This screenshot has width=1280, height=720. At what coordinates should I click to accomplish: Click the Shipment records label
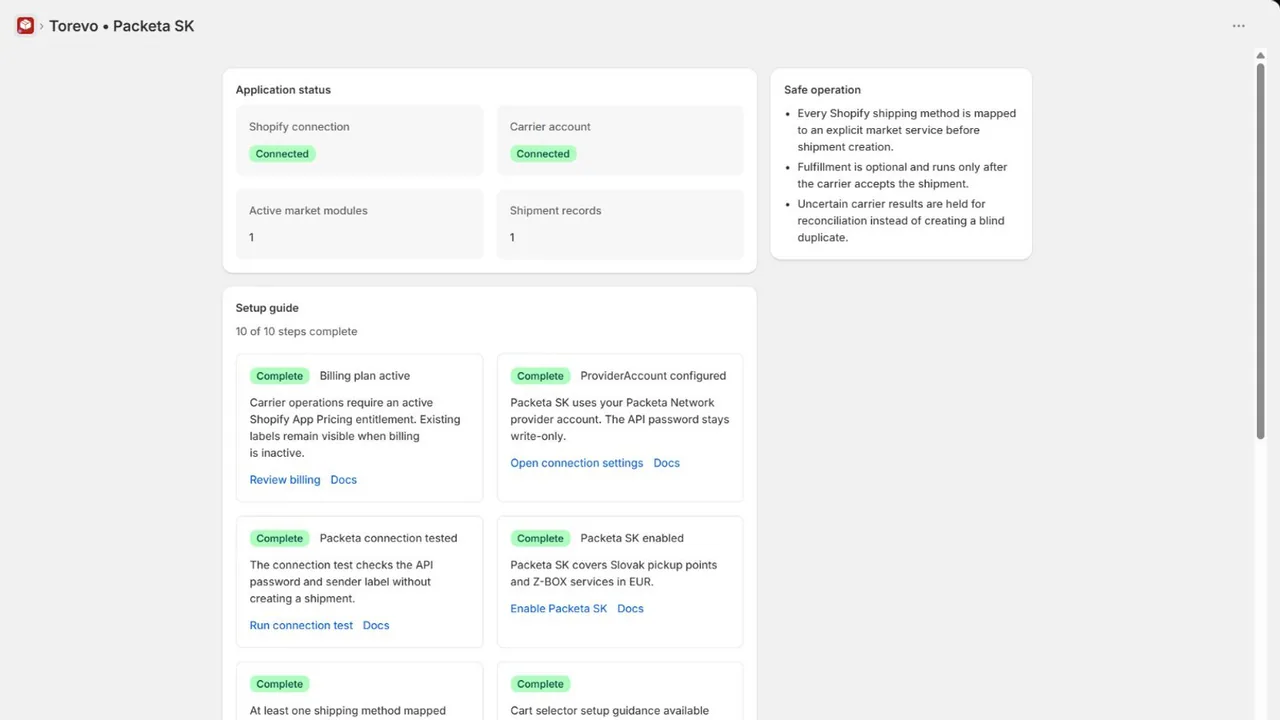pyautogui.click(x=555, y=211)
